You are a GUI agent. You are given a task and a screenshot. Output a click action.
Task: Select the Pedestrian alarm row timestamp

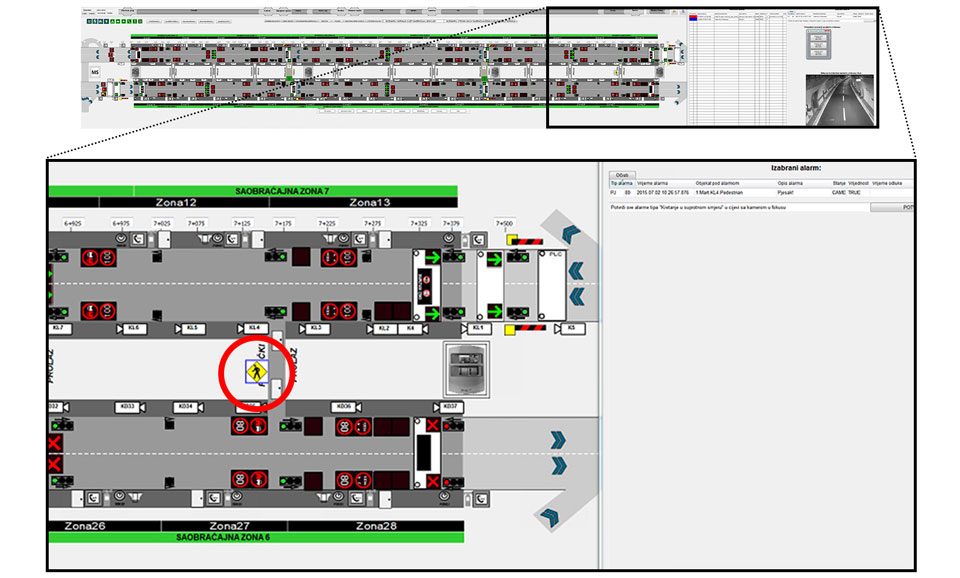tap(662, 193)
